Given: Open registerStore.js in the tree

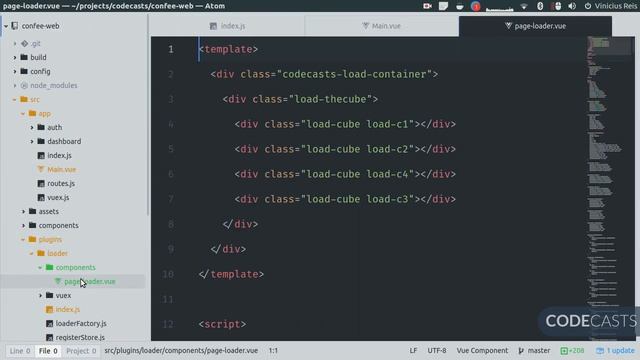Looking at the screenshot, I should [80, 337].
